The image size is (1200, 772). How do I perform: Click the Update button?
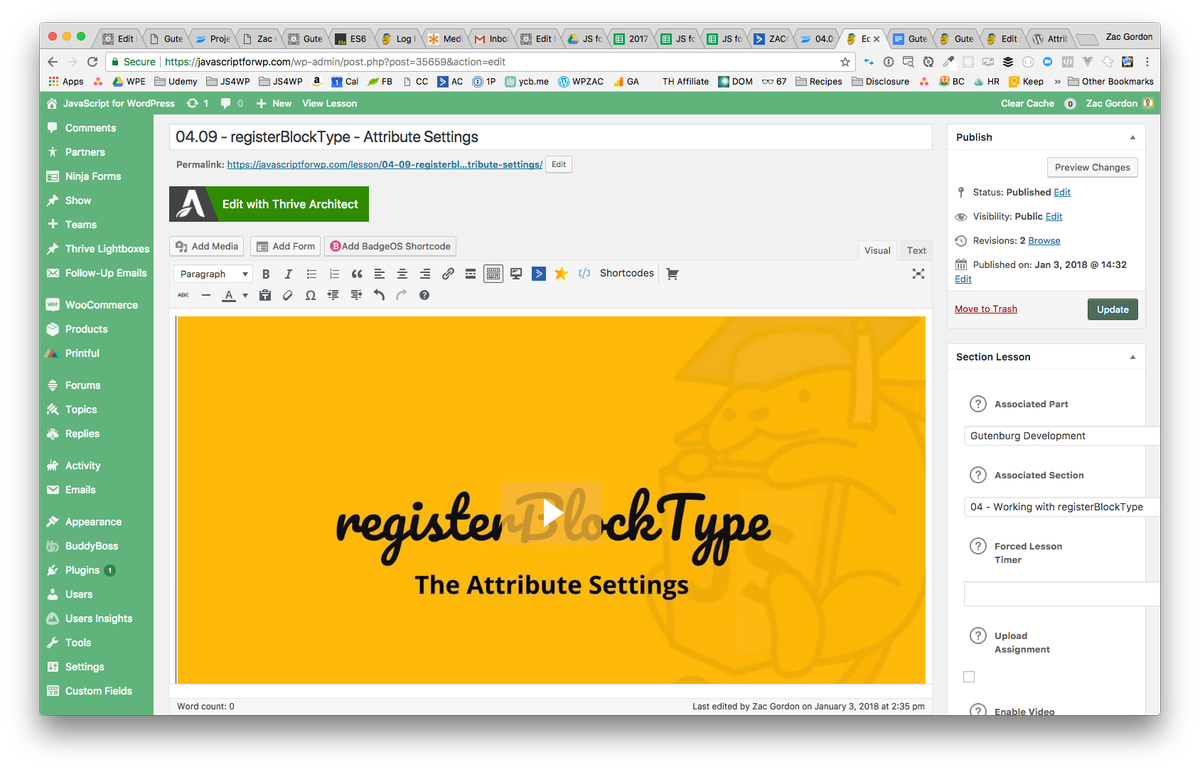tap(1112, 309)
